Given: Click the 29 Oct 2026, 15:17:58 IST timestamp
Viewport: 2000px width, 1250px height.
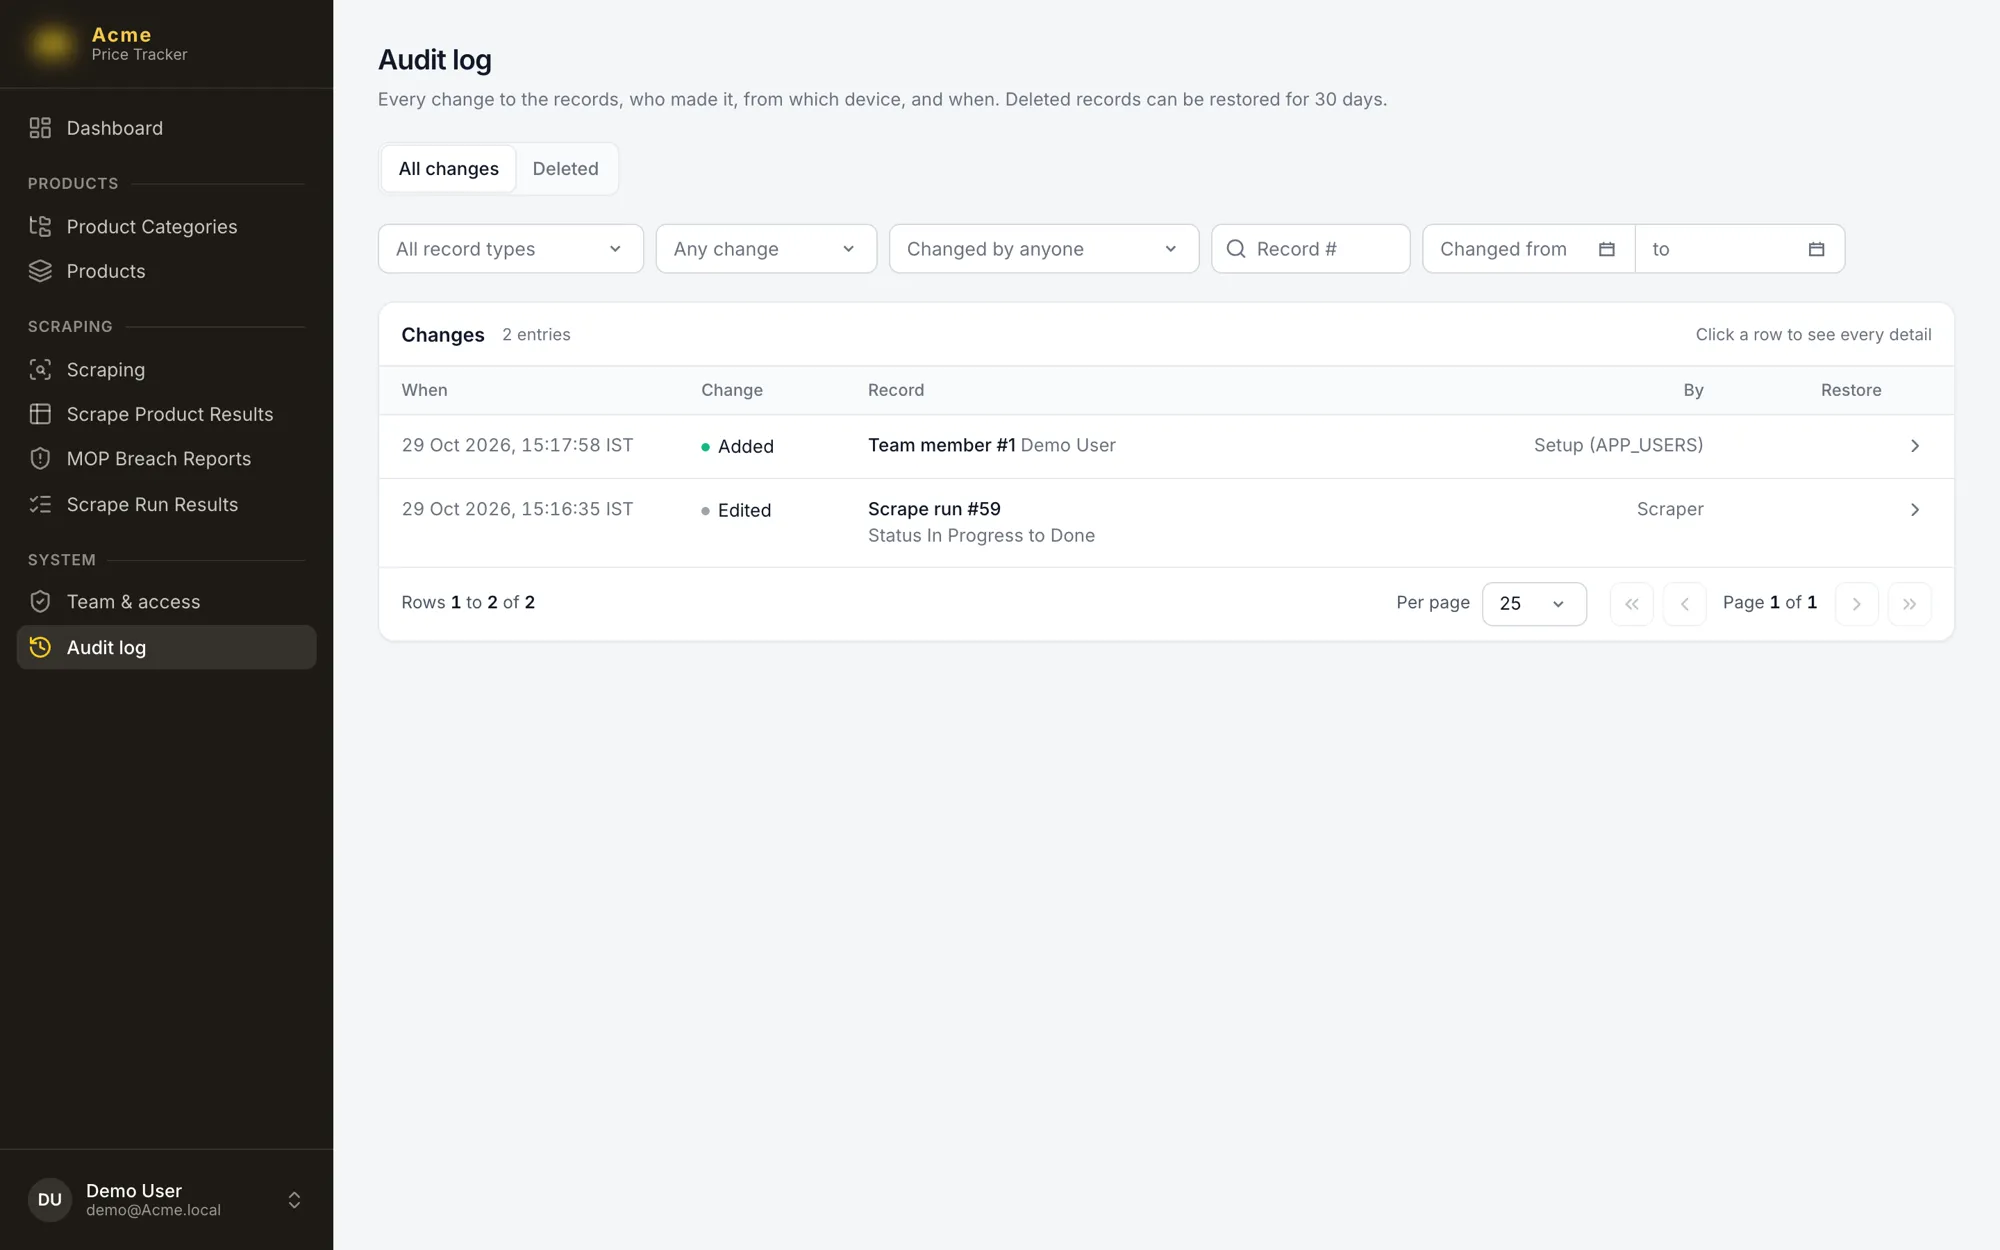Looking at the screenshot, I should tap(517, 445).
